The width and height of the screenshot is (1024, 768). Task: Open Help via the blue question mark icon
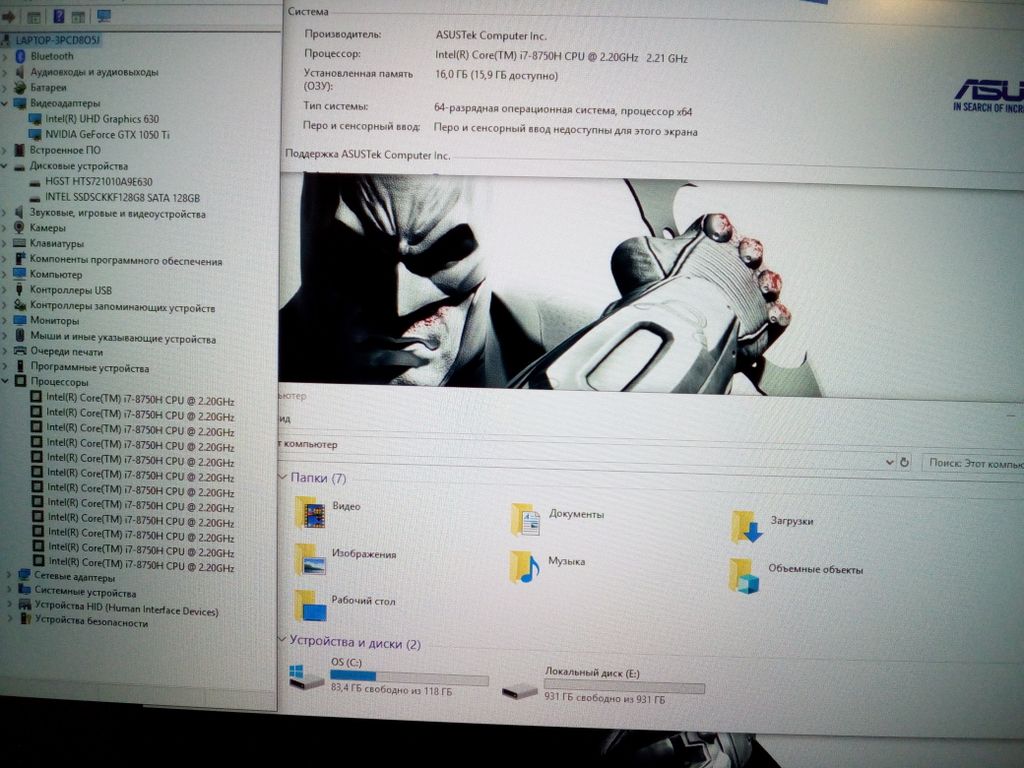[x=59, y=16]
